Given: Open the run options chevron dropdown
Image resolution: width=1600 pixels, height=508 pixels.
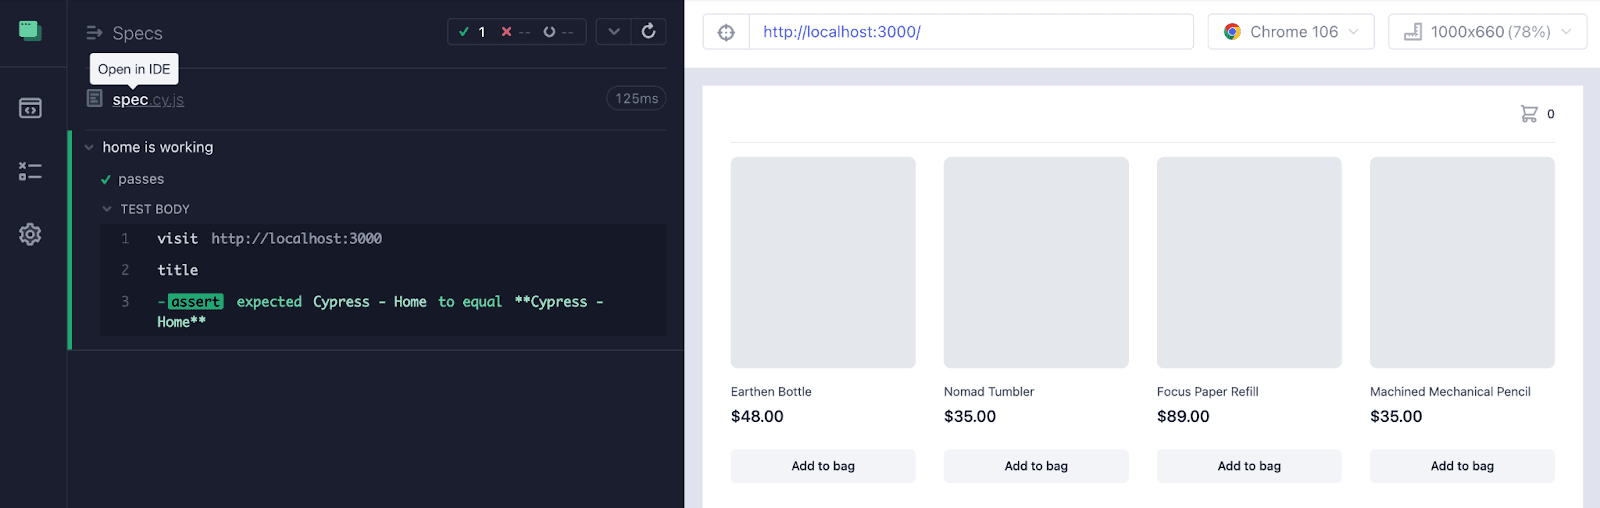Looking at the screenshot, I should pos(614,32).
